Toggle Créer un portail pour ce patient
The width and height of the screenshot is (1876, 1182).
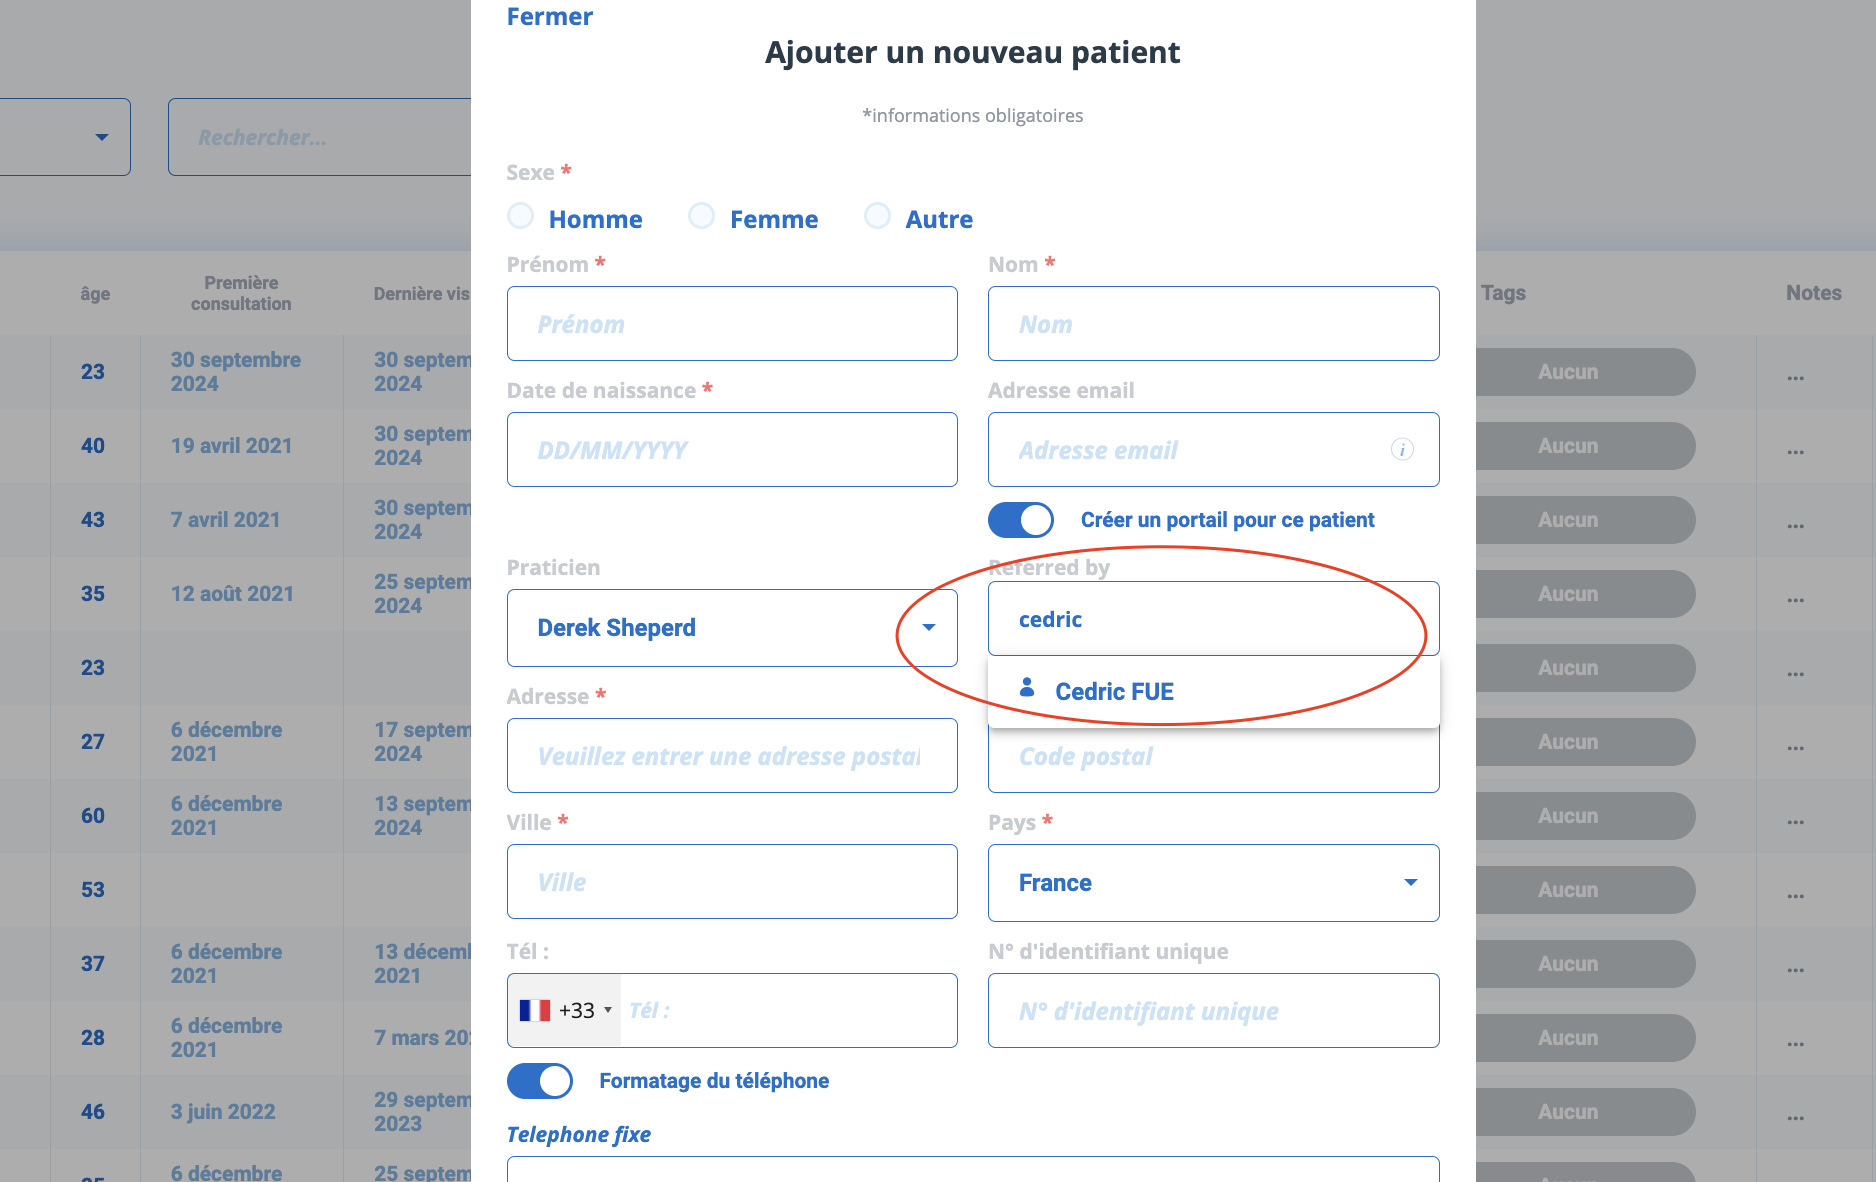(1021, 520)
